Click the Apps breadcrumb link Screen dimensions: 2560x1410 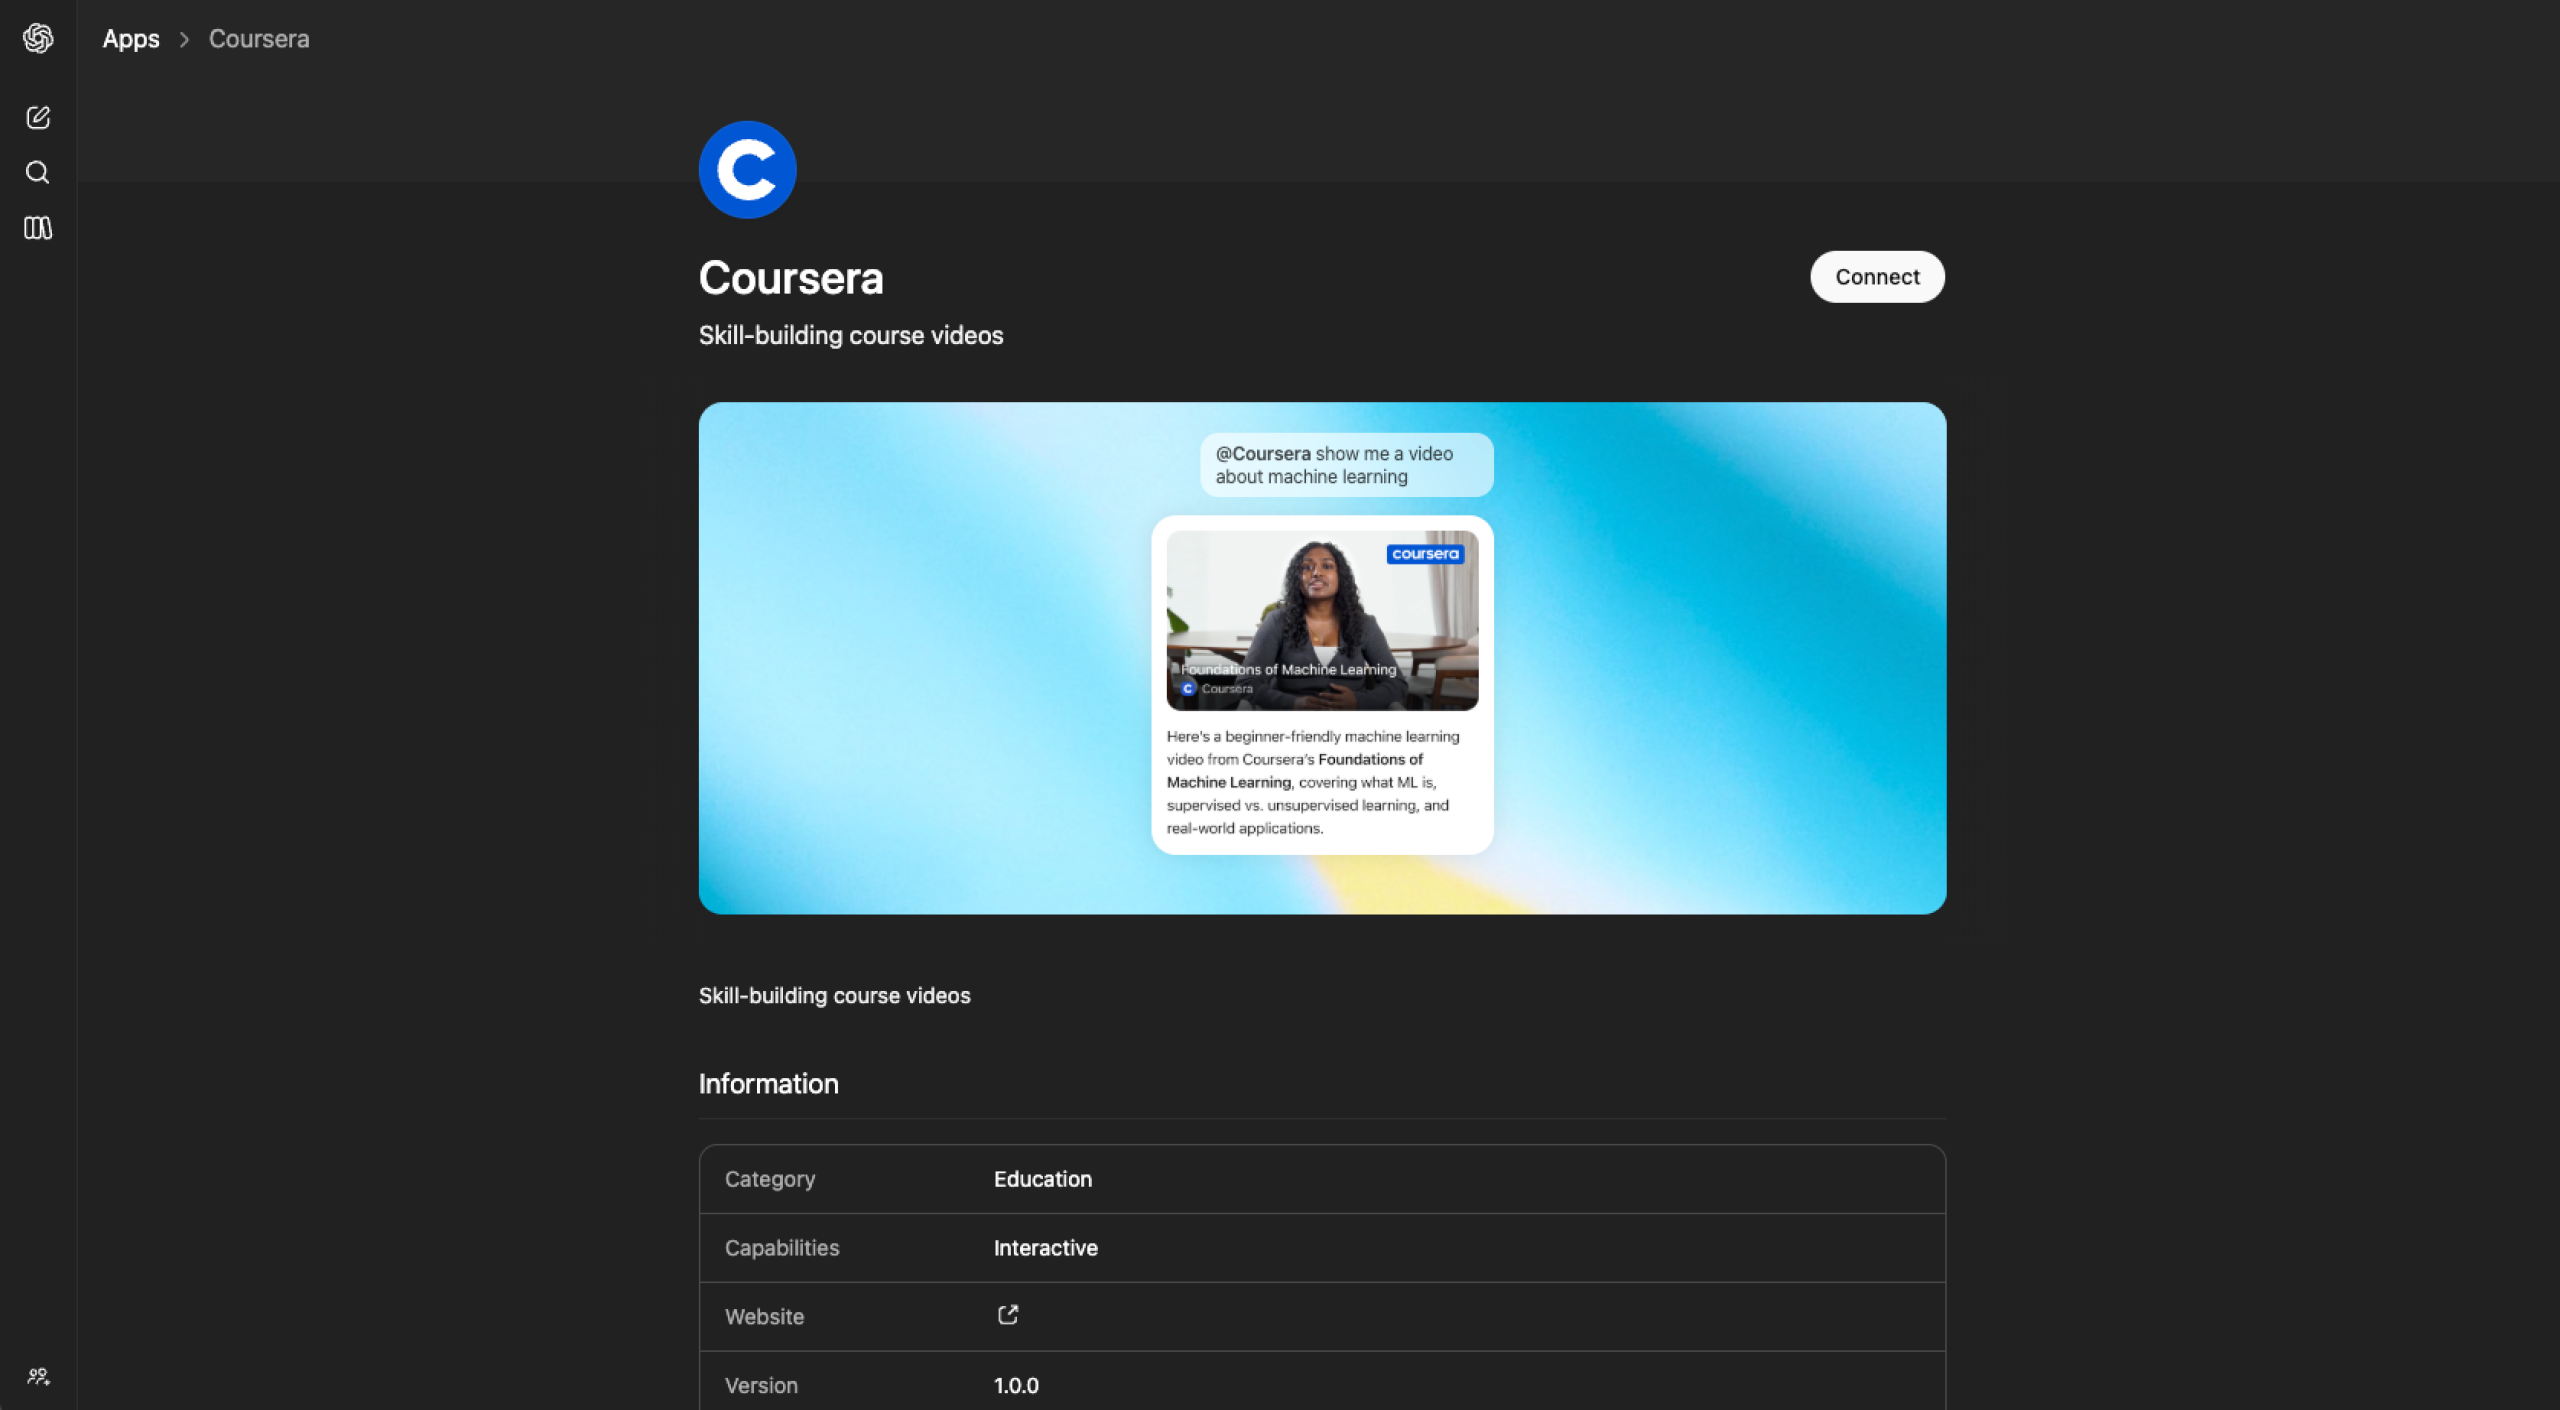pos(130,39)
